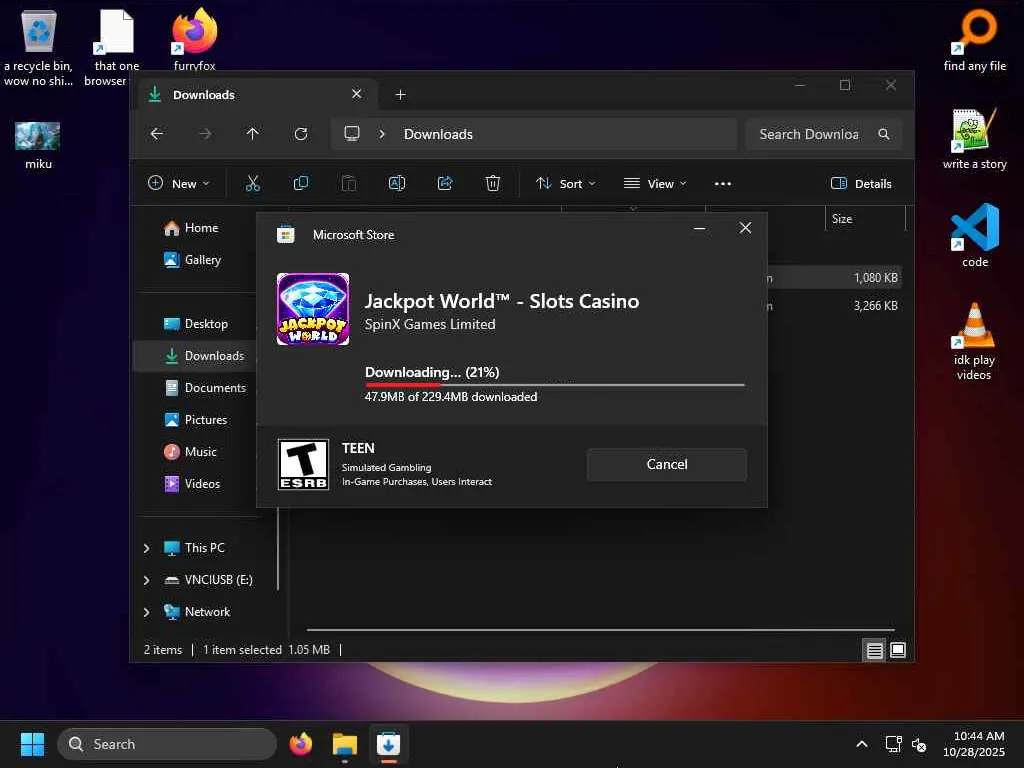
Task: Toggle the Details pane button
Action: click(x=861, y=183)
